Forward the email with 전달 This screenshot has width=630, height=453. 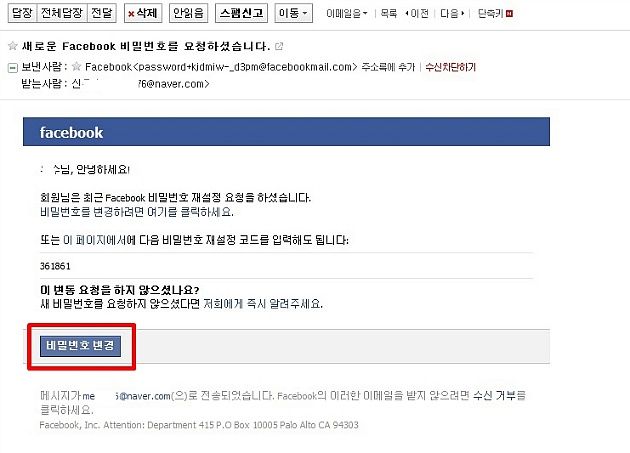[102, 13]
